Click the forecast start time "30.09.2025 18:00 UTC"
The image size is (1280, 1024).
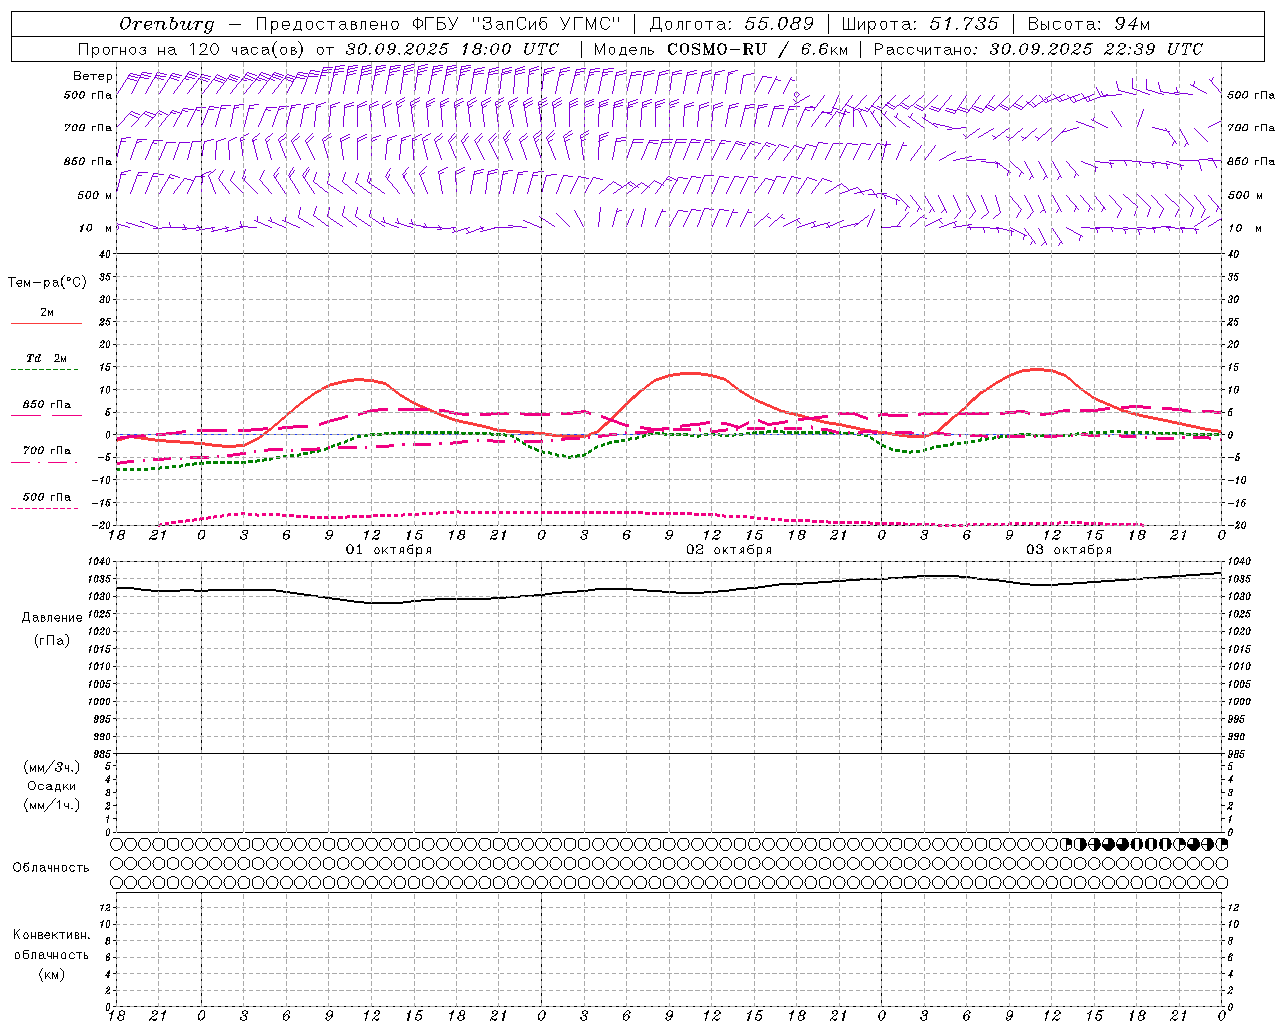pos(452,49)
